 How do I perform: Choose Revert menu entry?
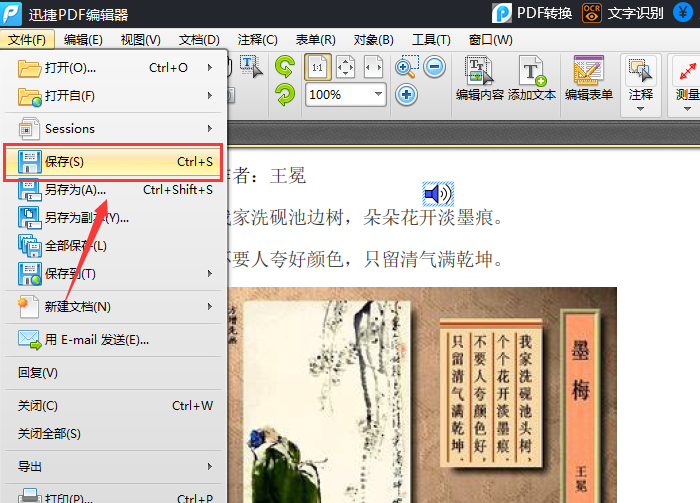[113, 373]
